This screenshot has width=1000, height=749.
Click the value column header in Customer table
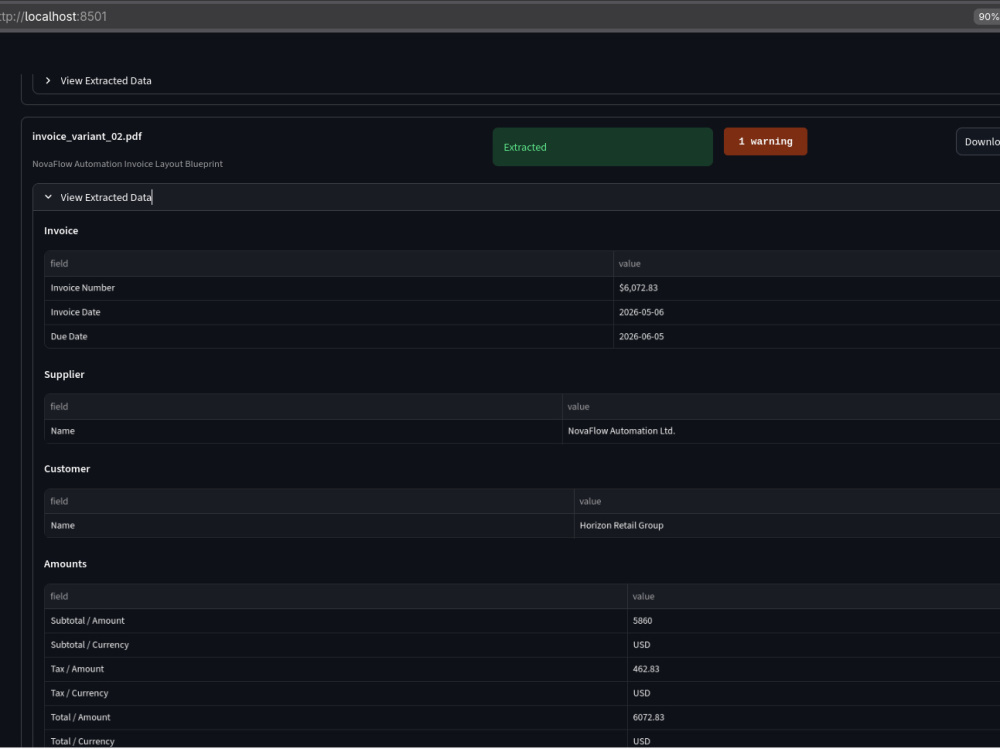click(x=787, y=501)
